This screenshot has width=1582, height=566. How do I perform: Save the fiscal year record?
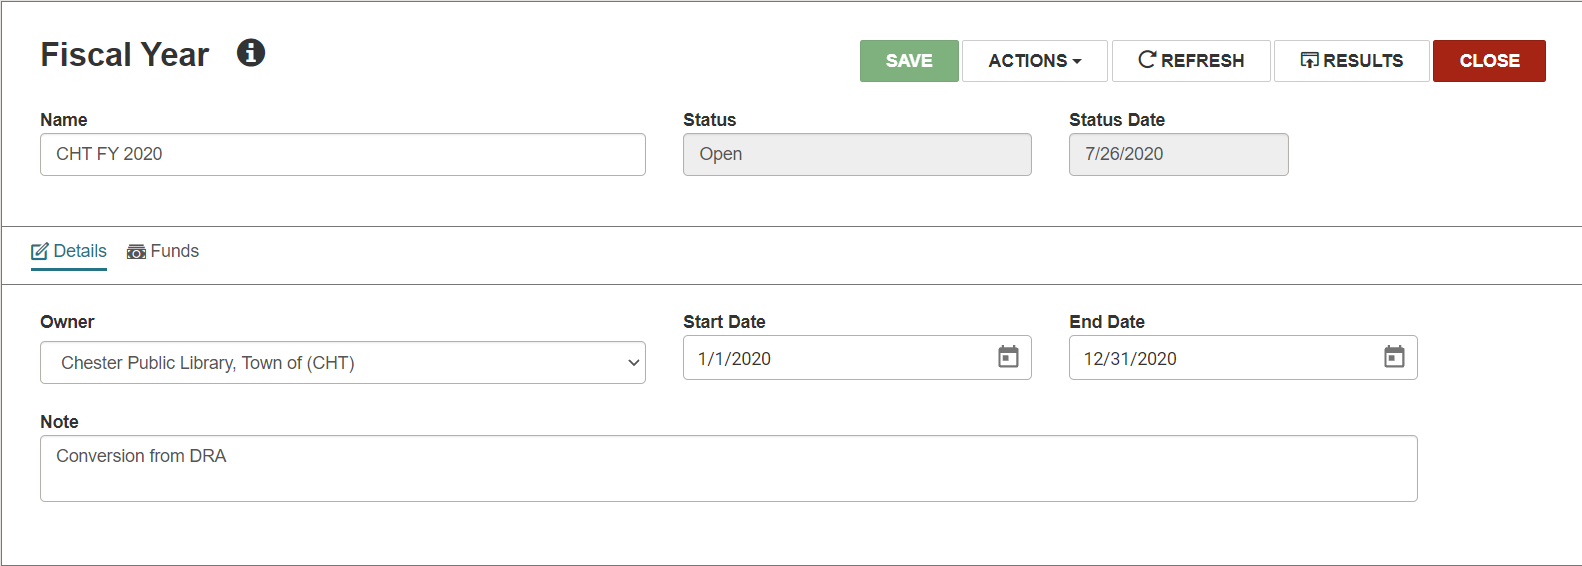click(909, 61)
